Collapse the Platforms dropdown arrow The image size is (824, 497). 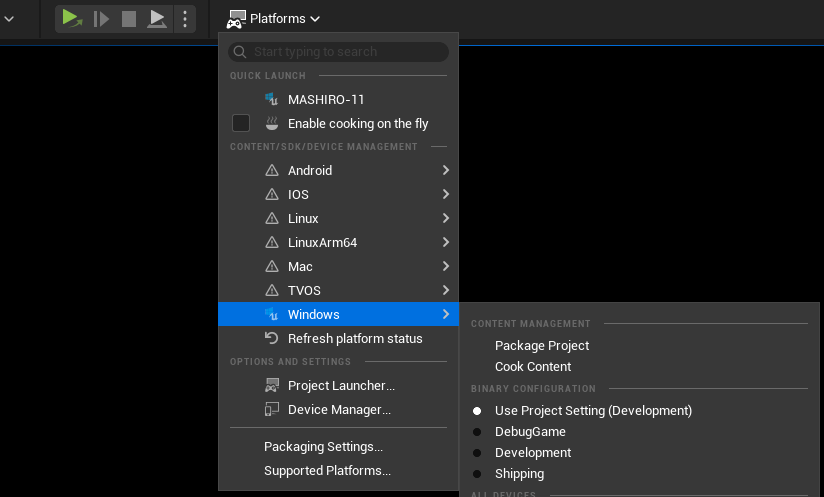tap(315, 19)
